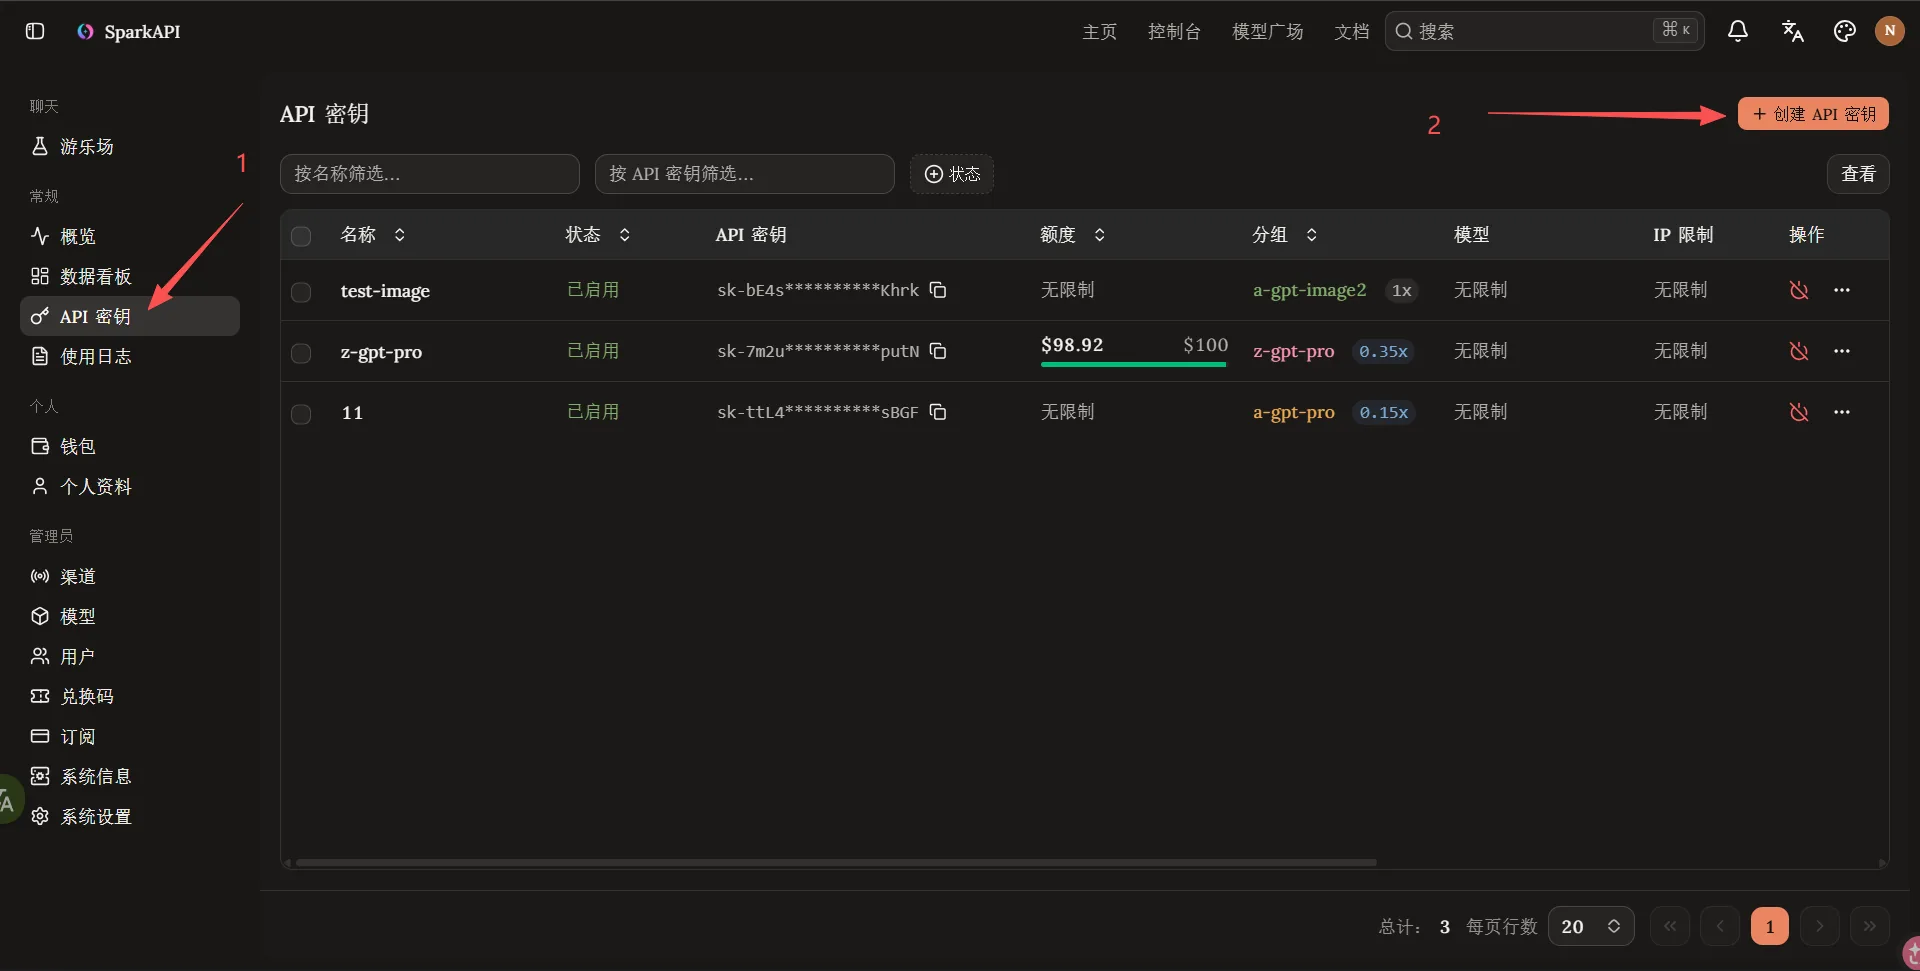Image resolution: width=1920 pixels, height=971 pixels.
Task: Sort by 名称 column
Action: [x=373, y=235]
